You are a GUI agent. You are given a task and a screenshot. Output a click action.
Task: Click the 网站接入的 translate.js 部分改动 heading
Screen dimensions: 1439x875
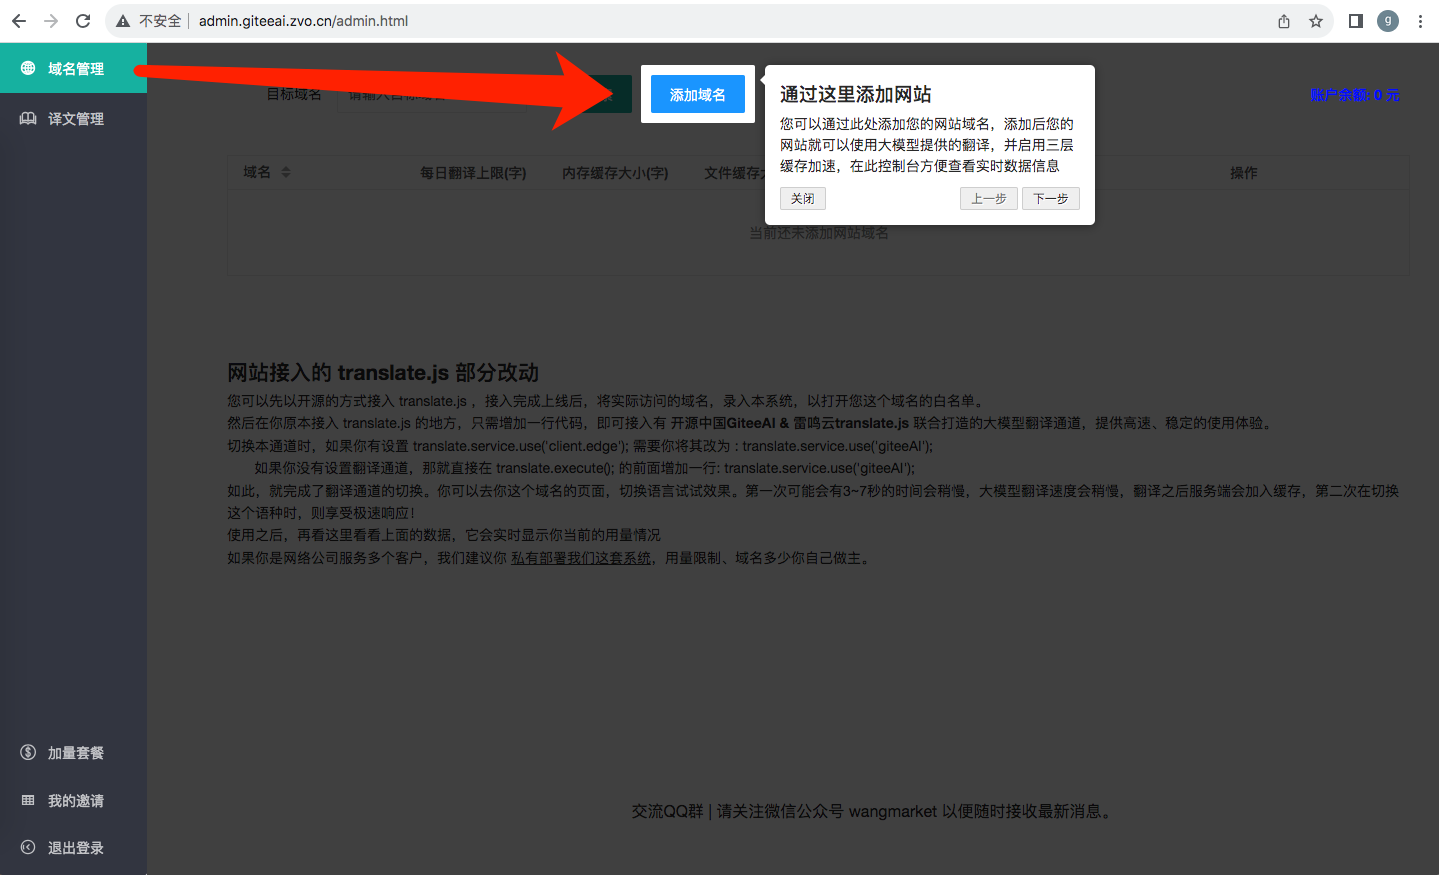pos(383,373)
